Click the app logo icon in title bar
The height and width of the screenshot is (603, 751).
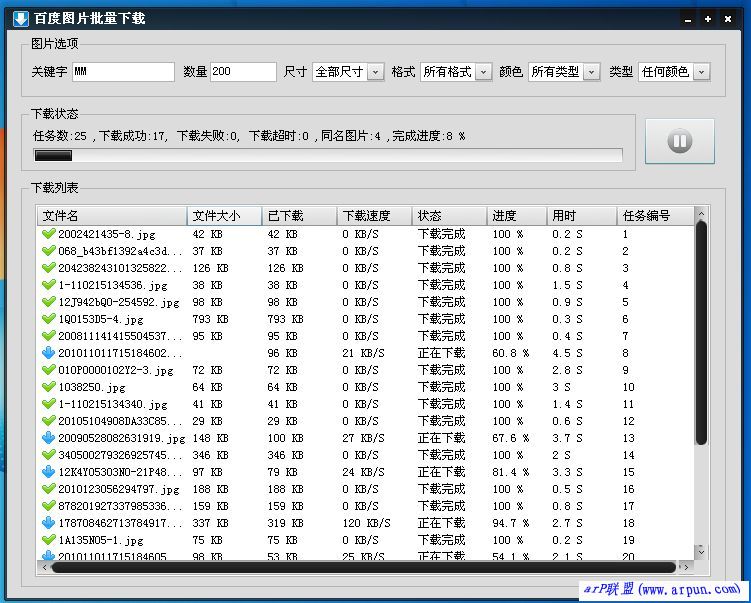[x=18, y=18]
